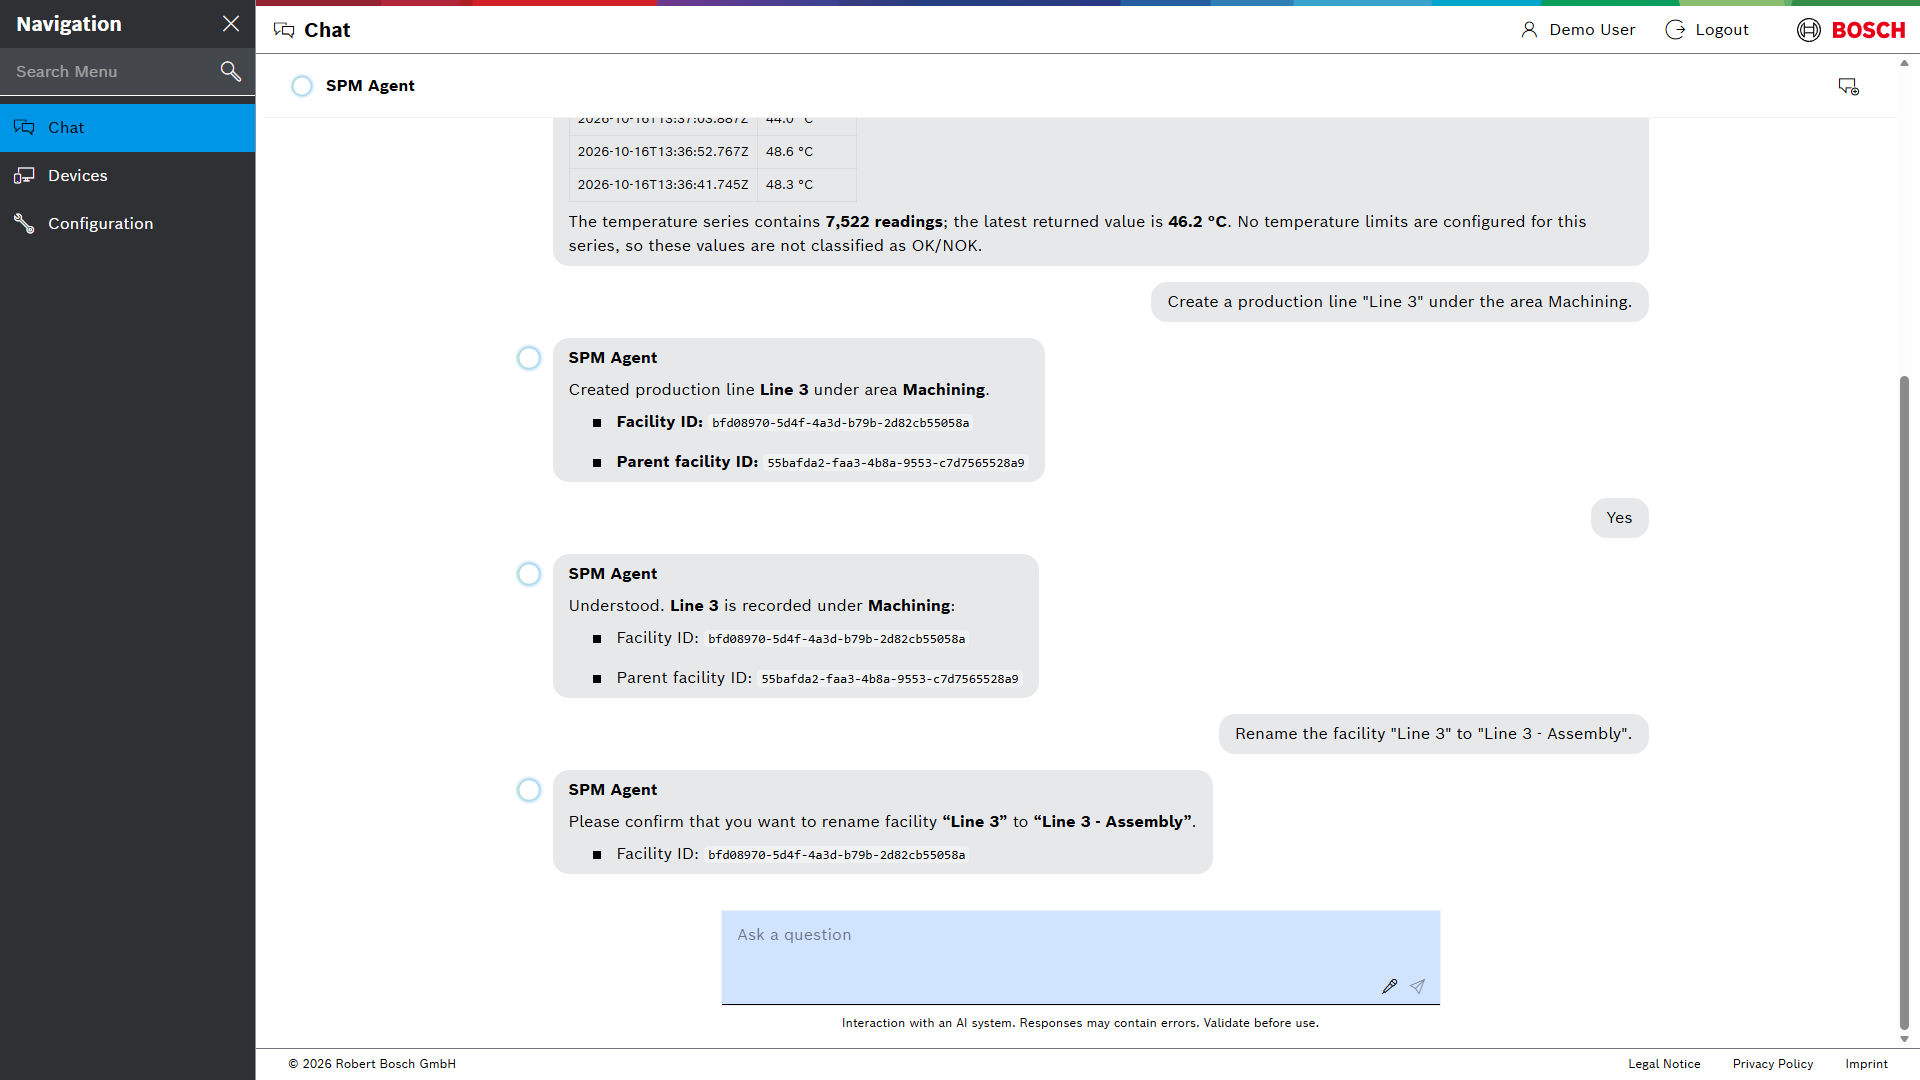Click the Demo User profile link
The height and width of the screenshot is (1080, 1920).
tap(1578, 30)
